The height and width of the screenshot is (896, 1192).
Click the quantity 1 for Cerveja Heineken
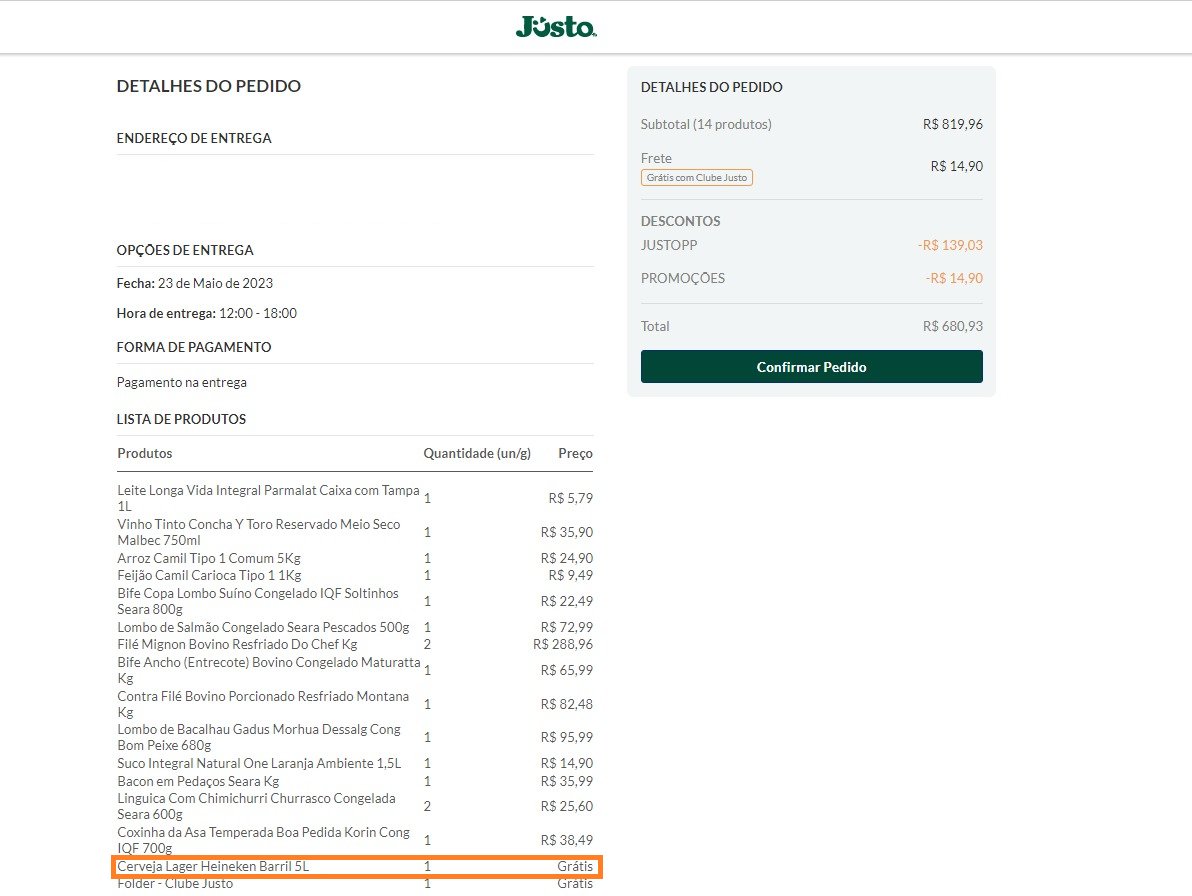click(427, 866)
